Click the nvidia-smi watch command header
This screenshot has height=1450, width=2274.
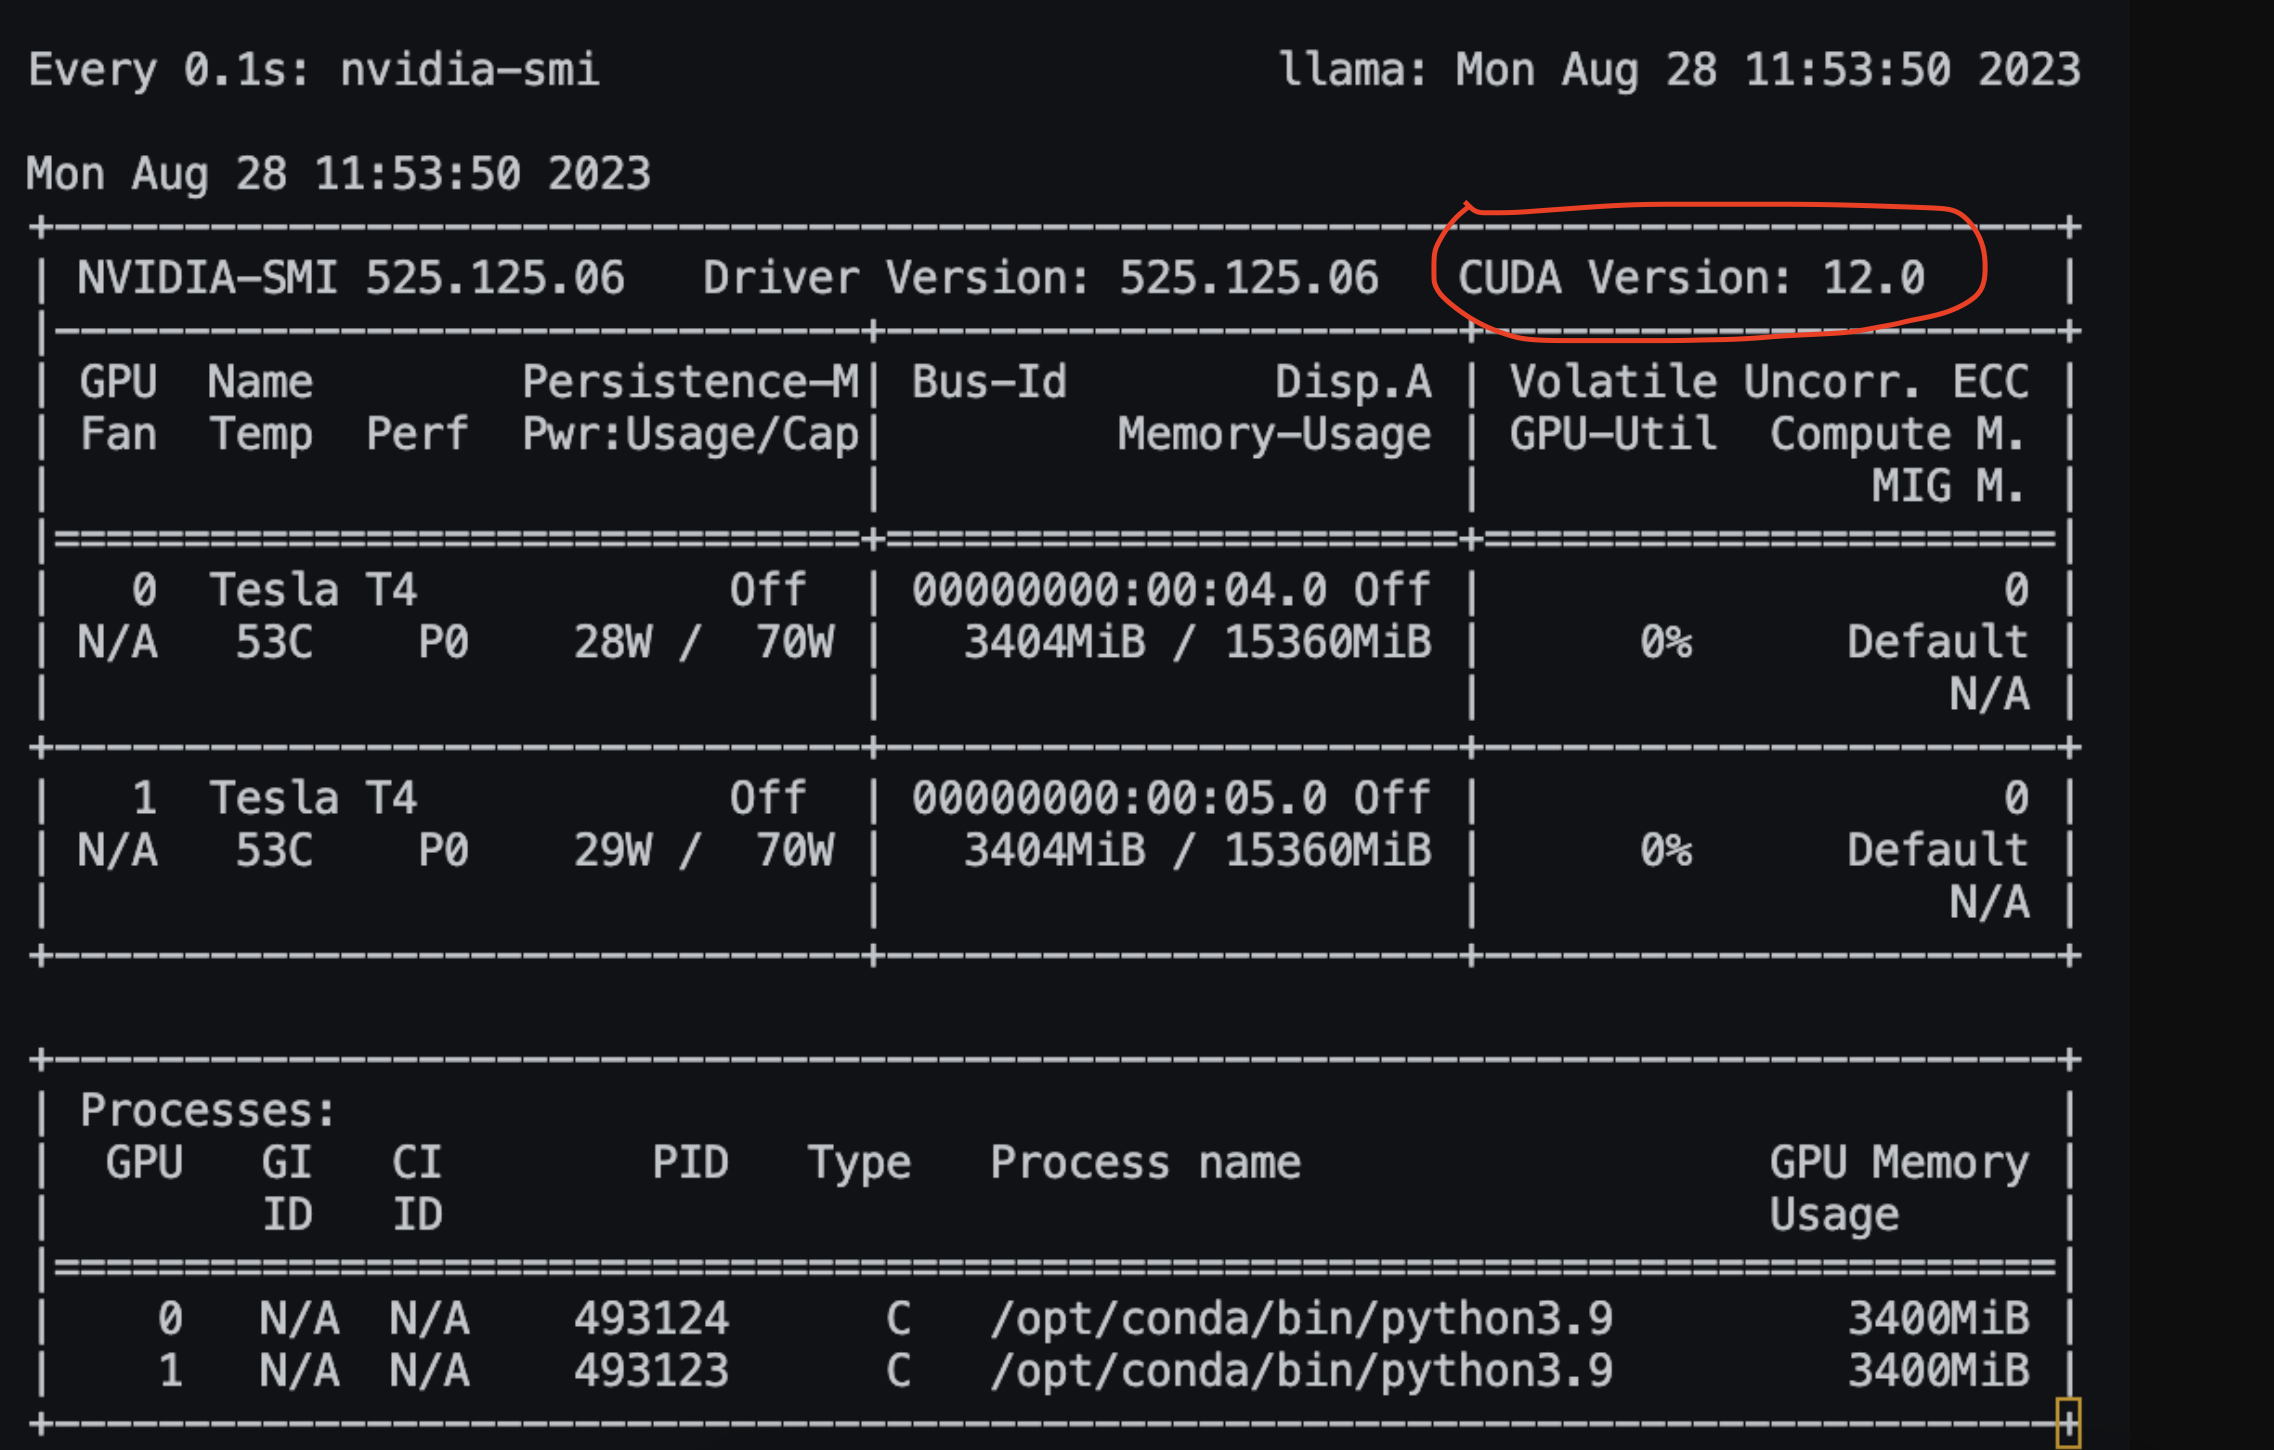[x=310, y=68]
